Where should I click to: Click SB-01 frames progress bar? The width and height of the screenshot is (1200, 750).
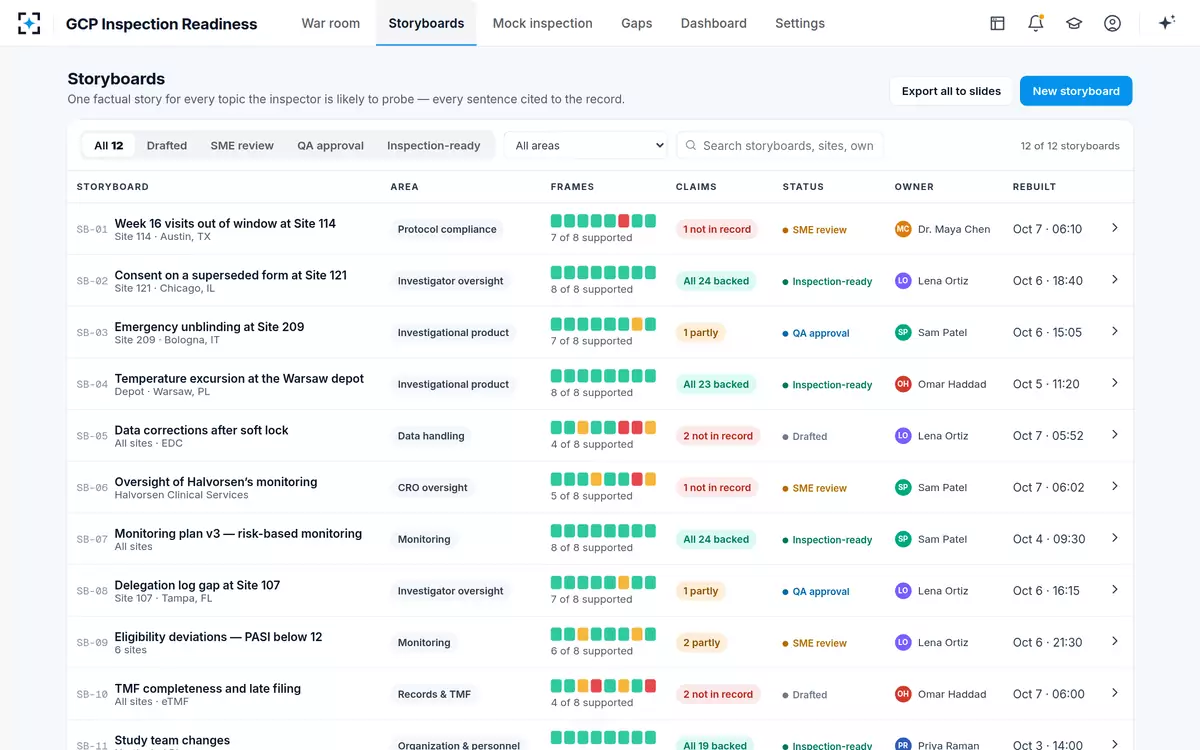(603, 221)
